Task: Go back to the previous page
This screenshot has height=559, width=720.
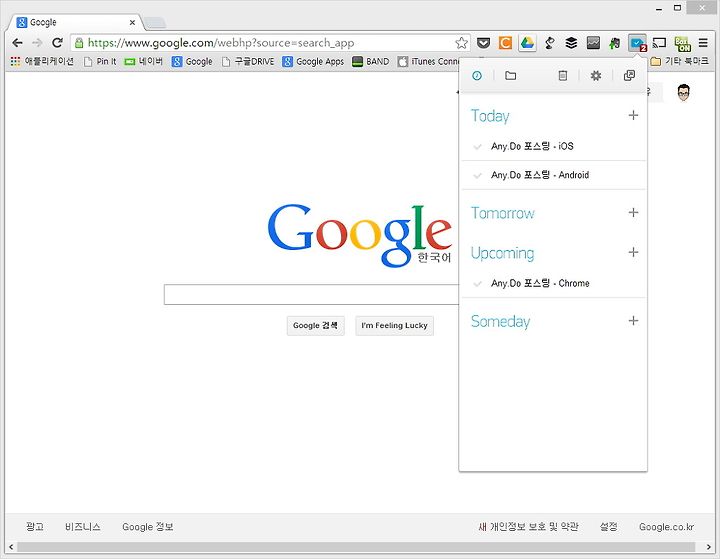Action: click(x=17, y=43)
